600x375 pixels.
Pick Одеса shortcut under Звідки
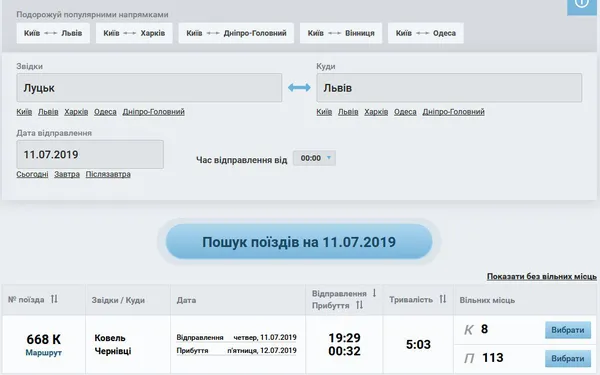(105, 112)
